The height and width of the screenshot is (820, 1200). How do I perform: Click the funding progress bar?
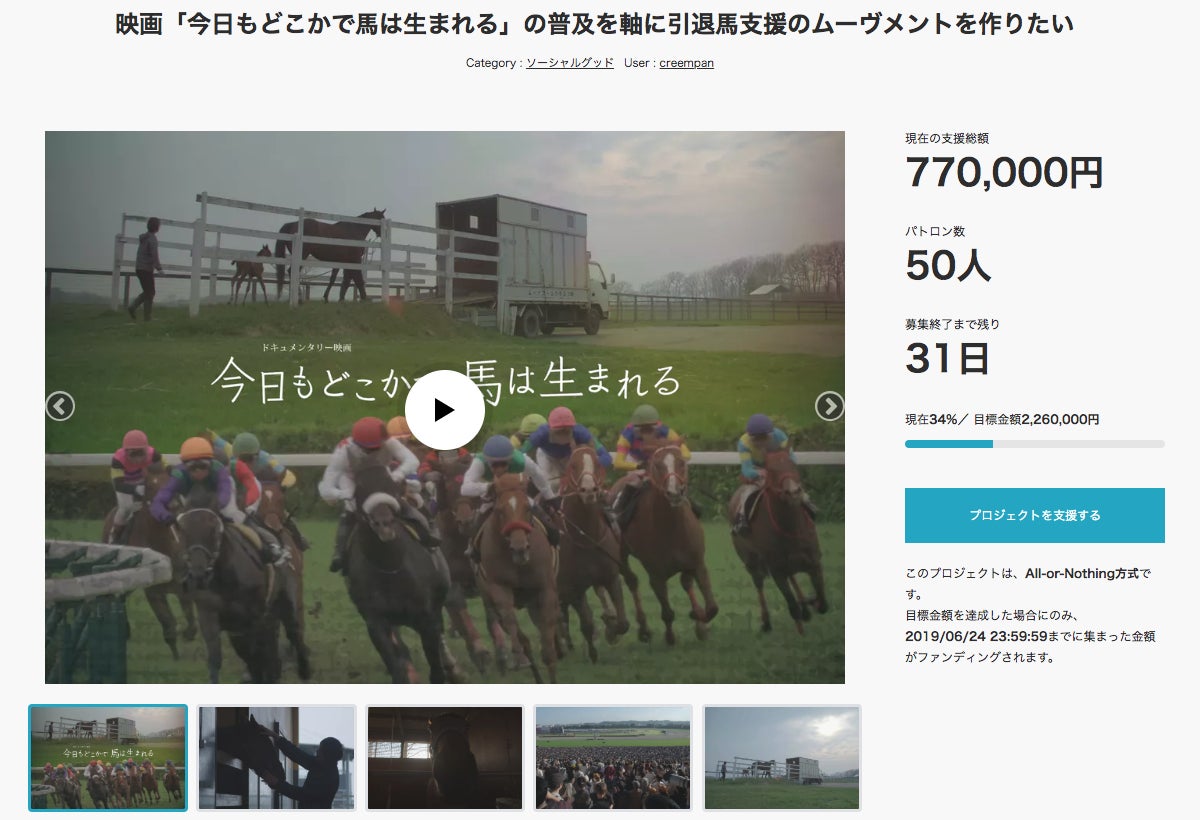(x=1035, y=444)
